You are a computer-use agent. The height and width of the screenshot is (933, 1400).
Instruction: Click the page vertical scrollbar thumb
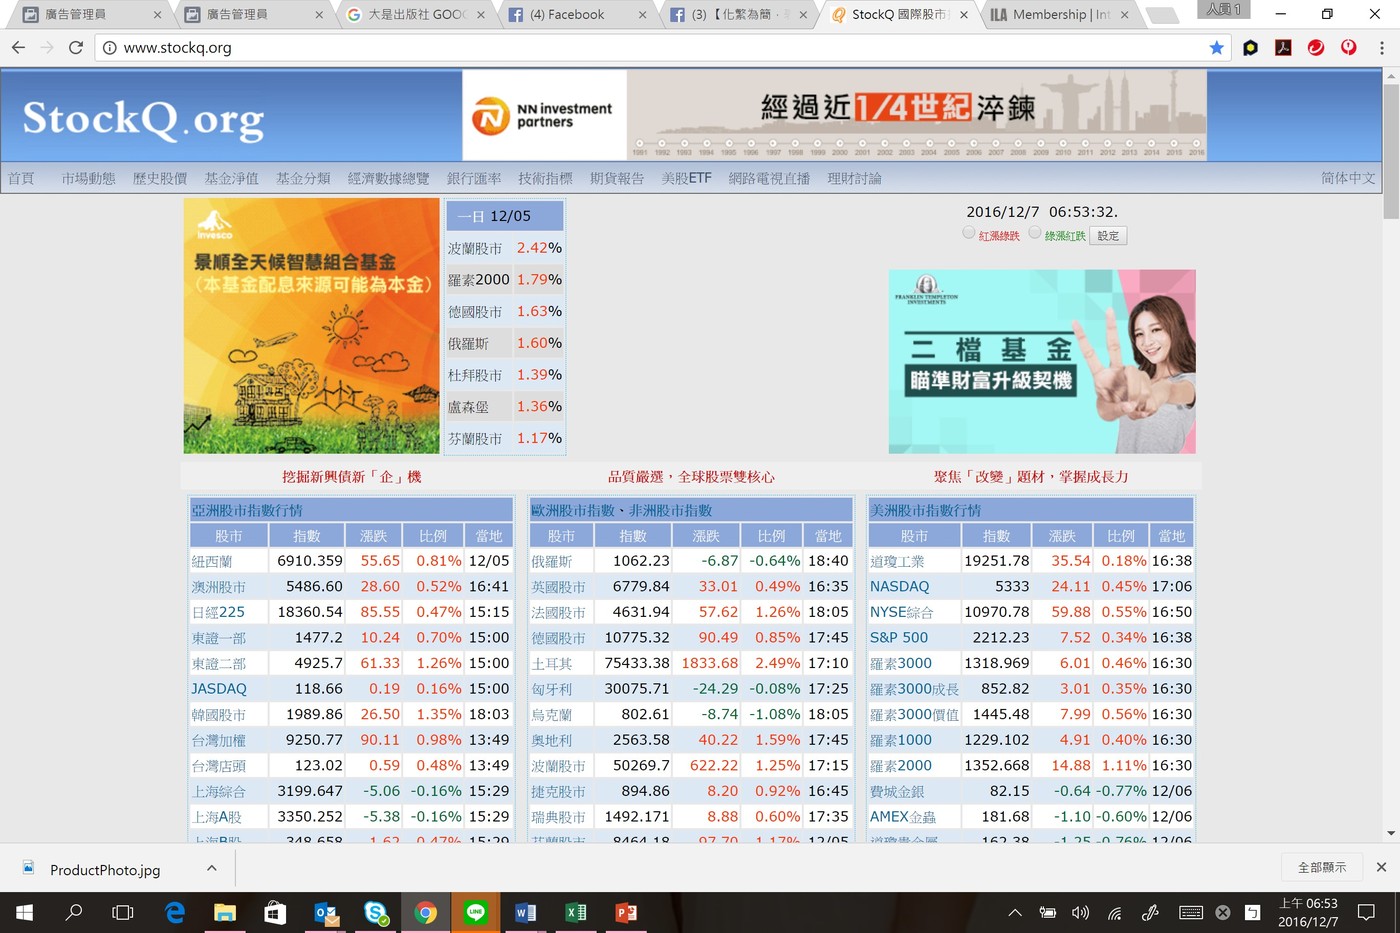(x=1391, y=150)
